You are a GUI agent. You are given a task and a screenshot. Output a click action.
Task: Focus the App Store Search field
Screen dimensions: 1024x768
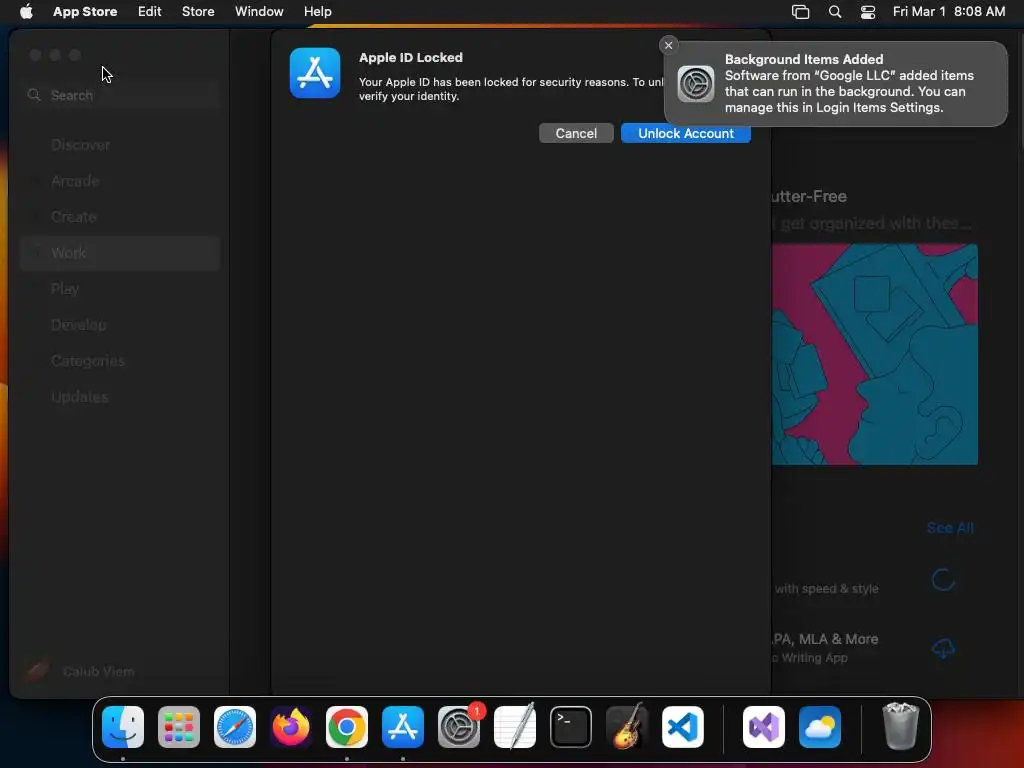pyautogui.click(x=121, y=95)
